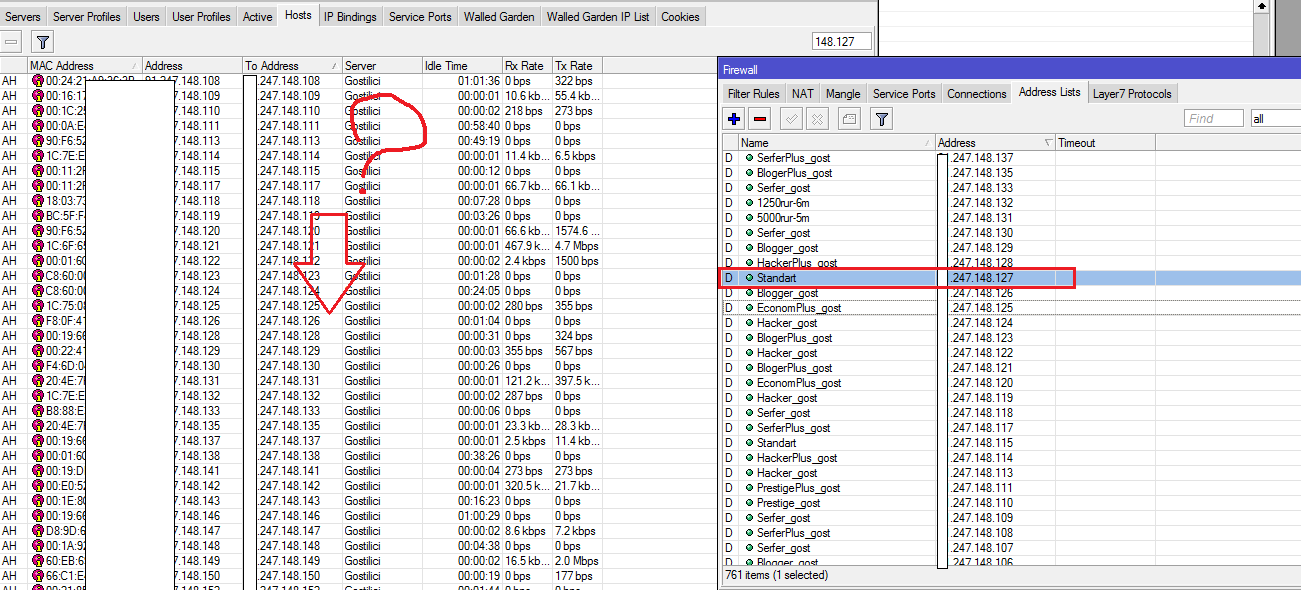
Task: Click the Tx Rate value 4.7 Mbps
Action: [577, 246]
